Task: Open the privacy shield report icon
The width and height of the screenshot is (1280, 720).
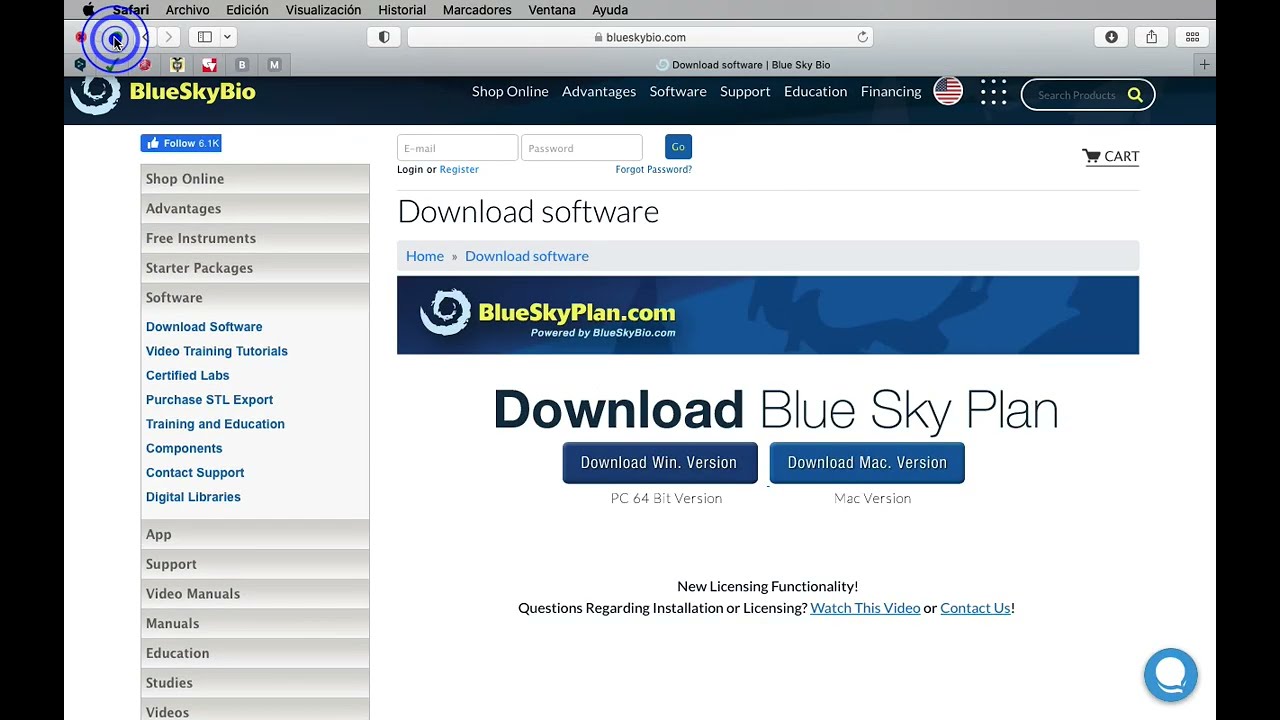Action: pos(384,37)
